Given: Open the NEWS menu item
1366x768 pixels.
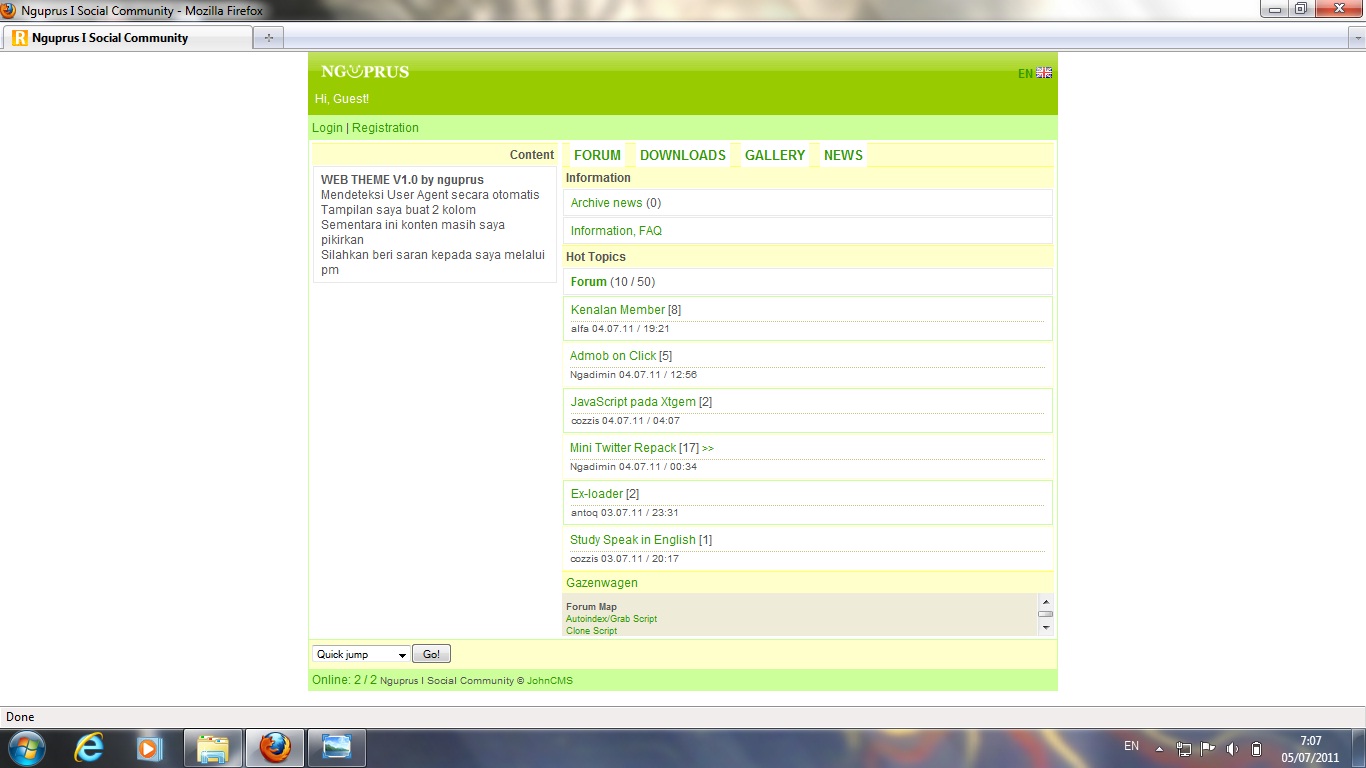Looking at the screenshot, I should point(843,155).
